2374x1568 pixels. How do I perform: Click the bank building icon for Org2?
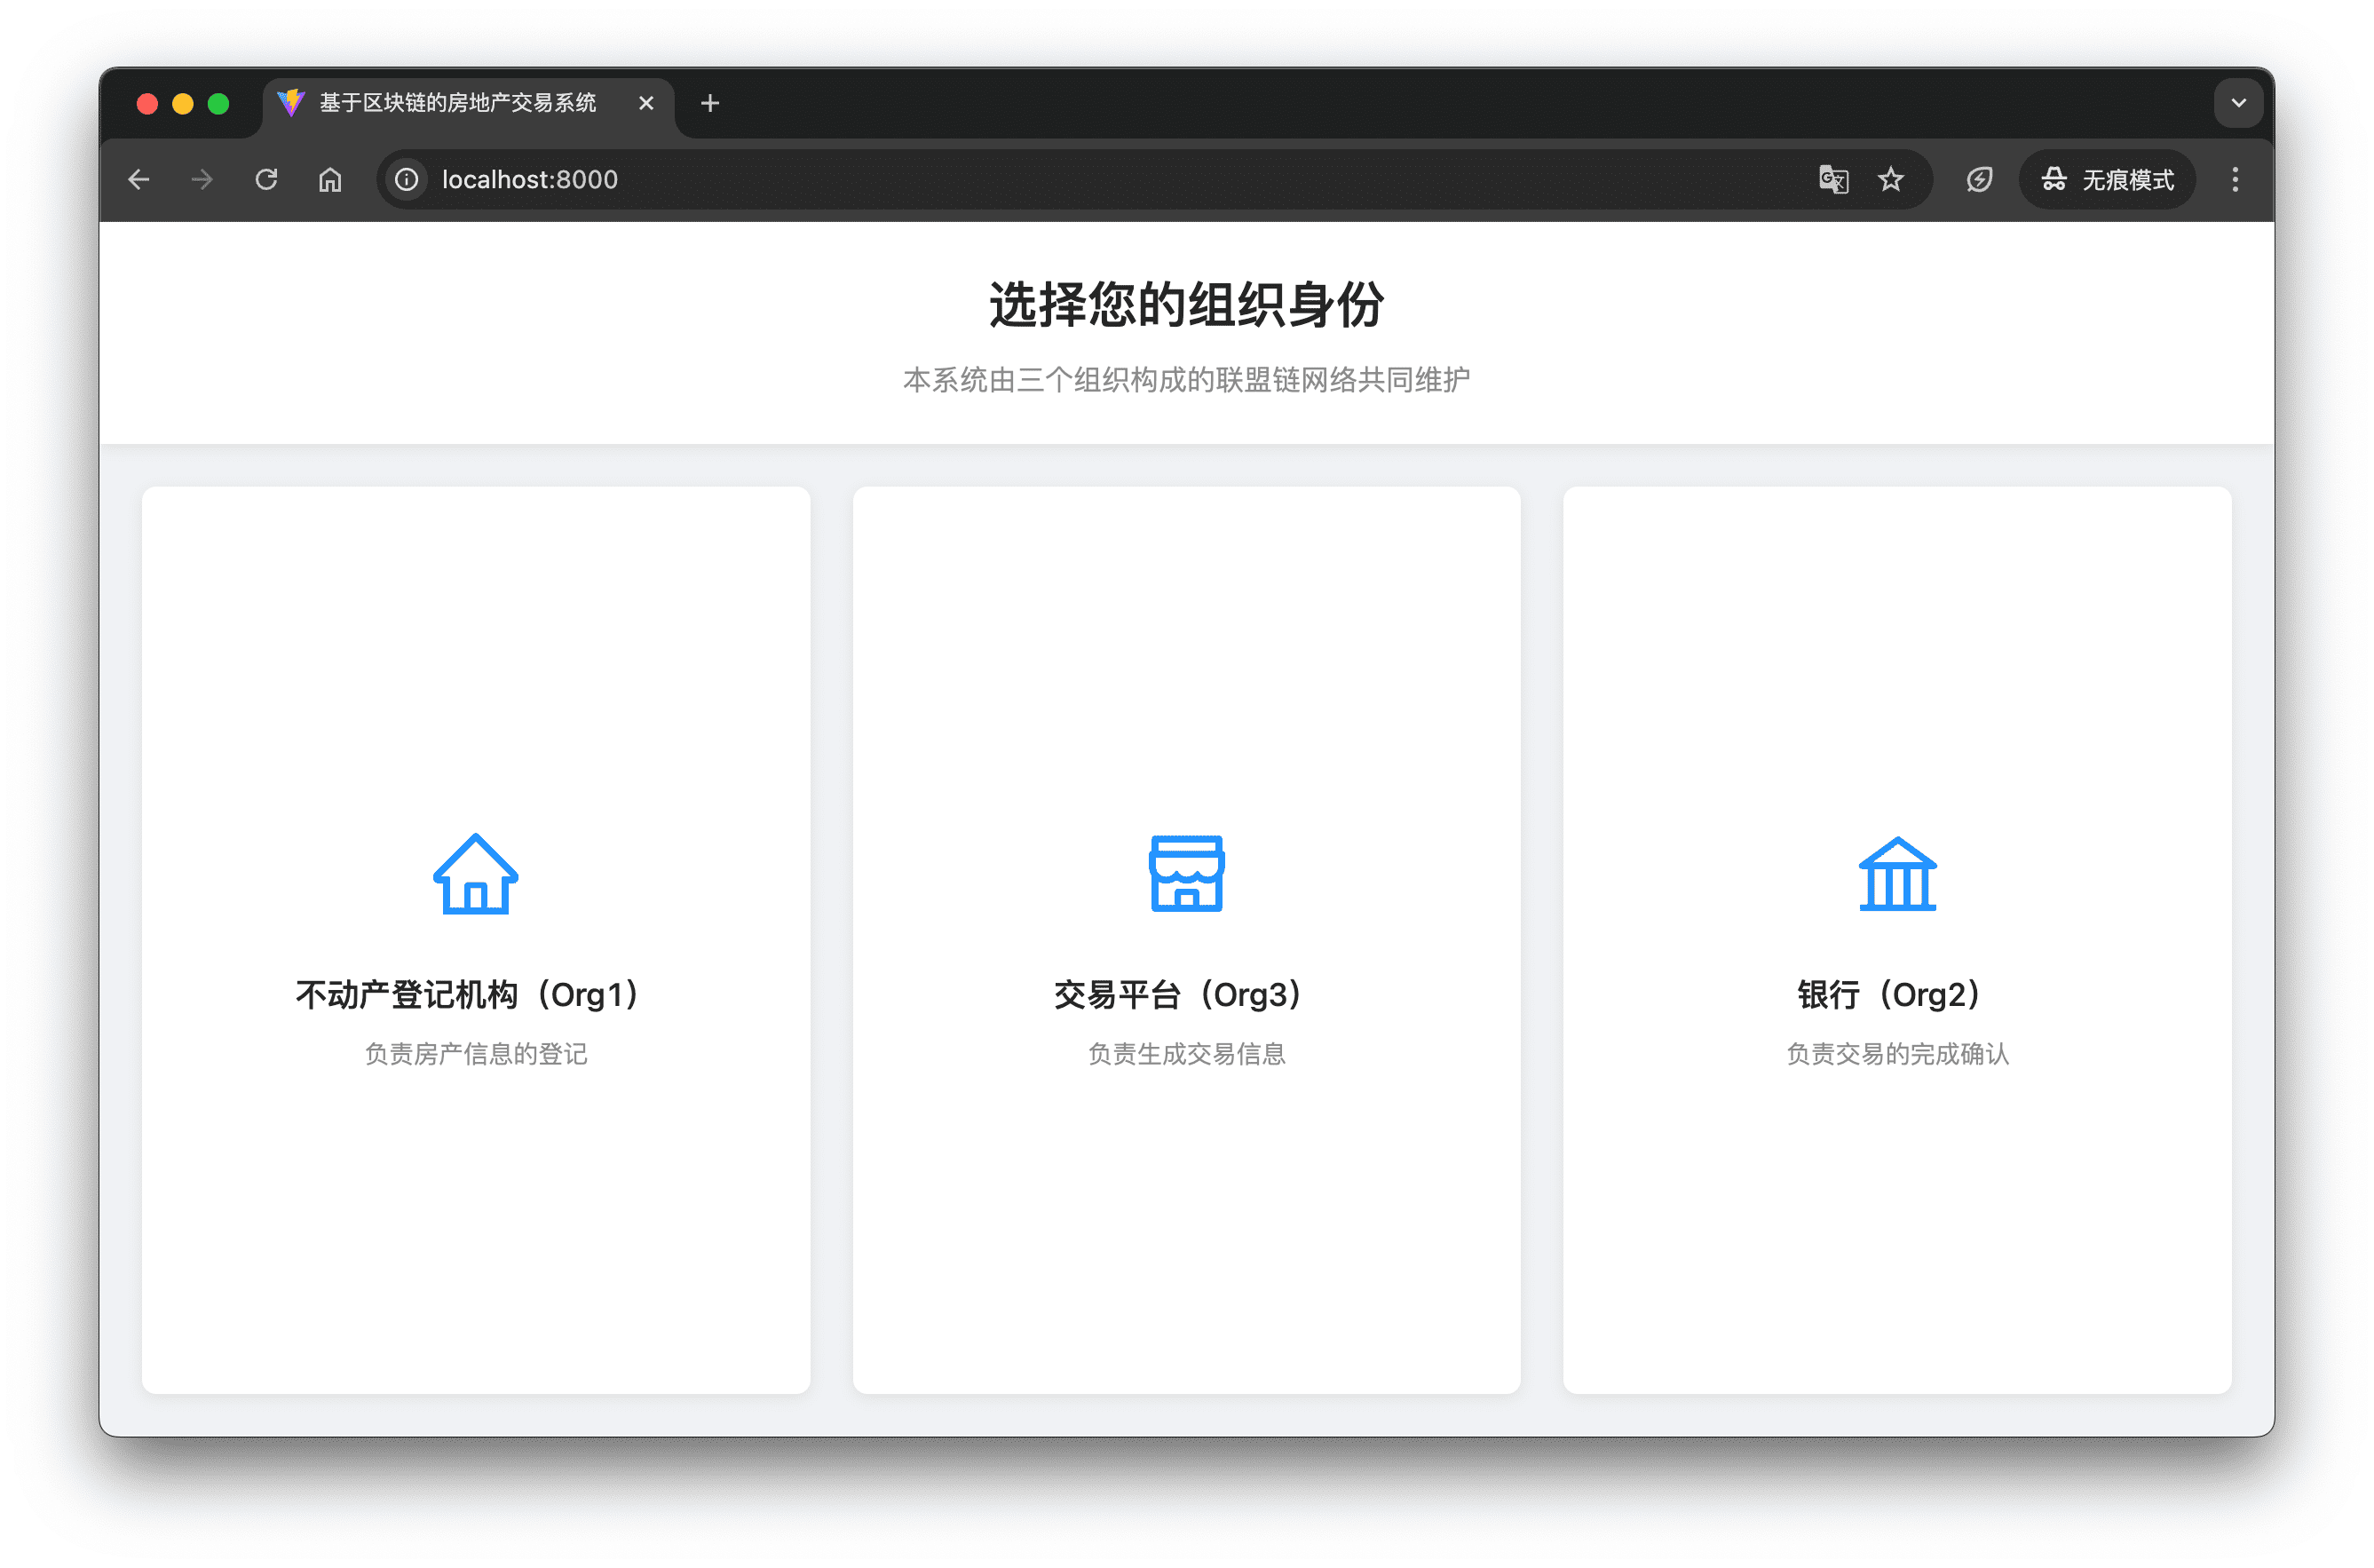[1897, 873]
